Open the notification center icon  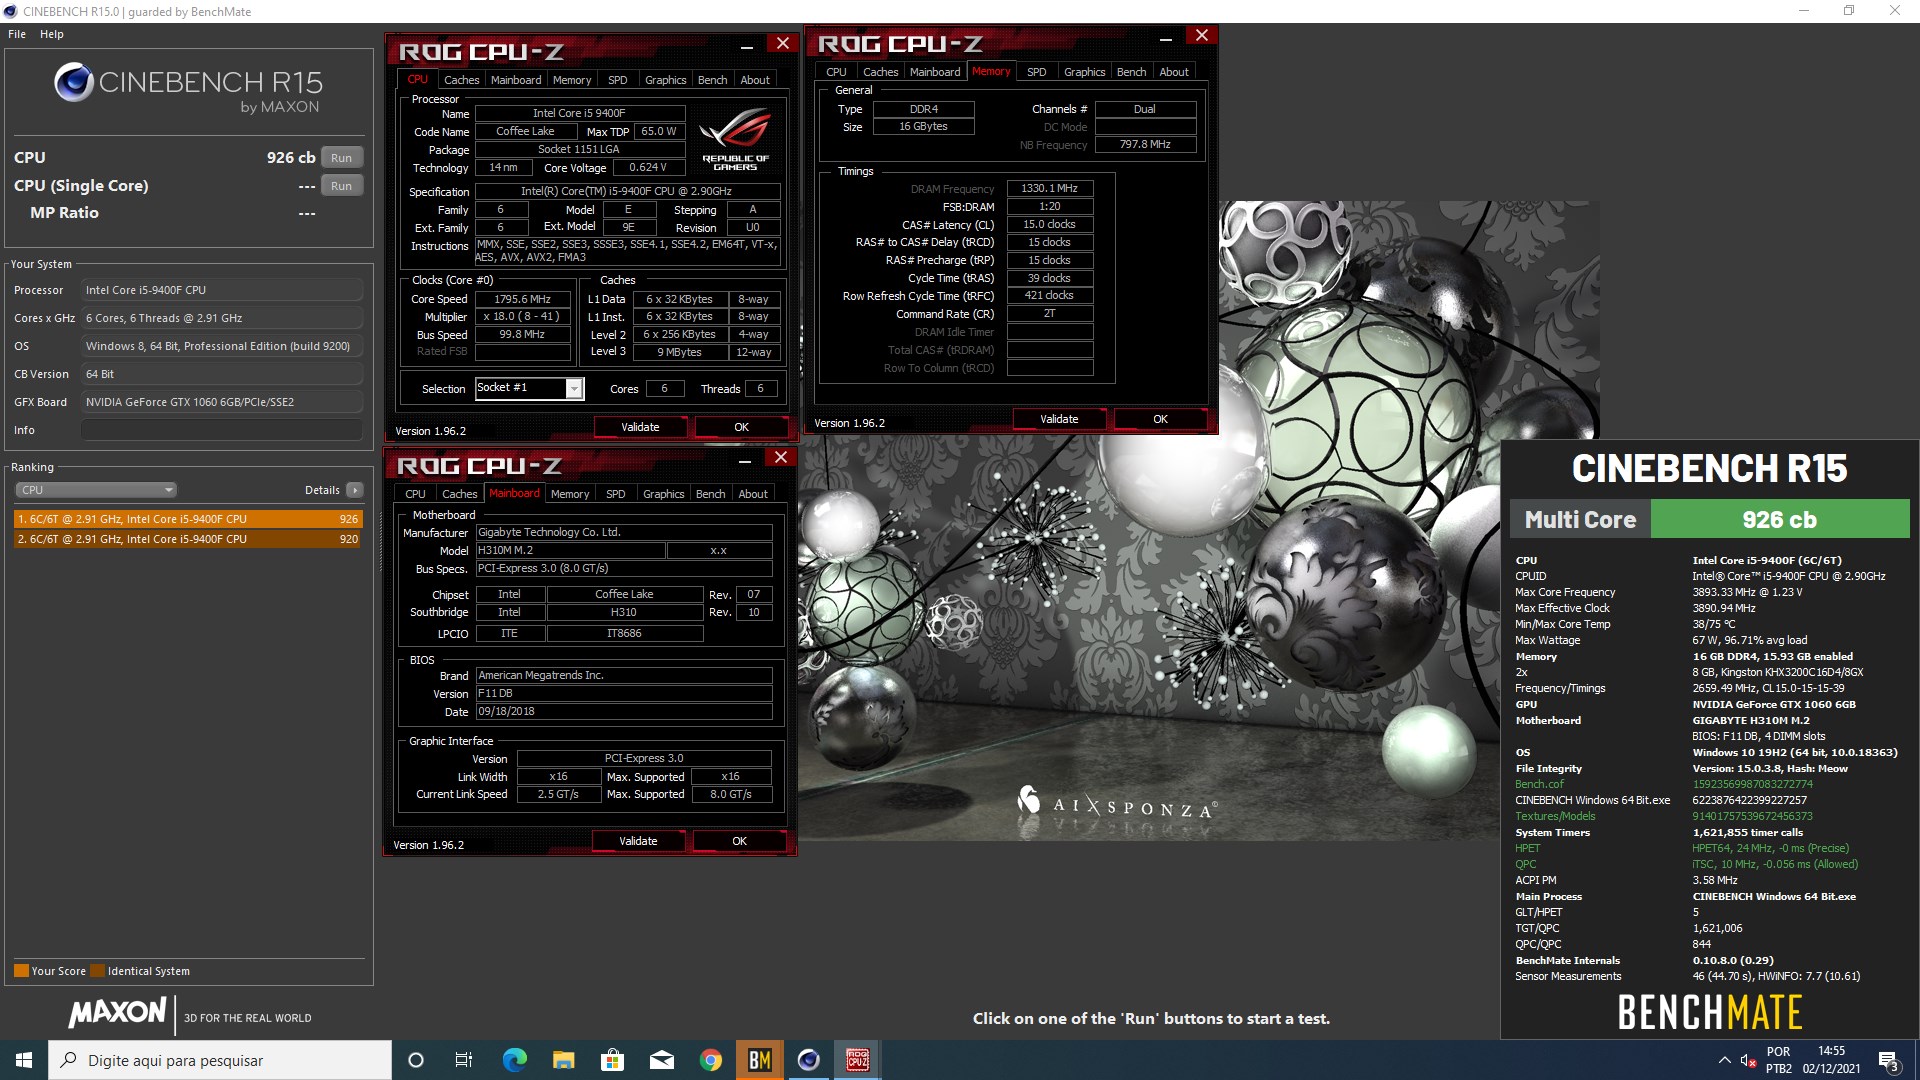point(1888,1060)
